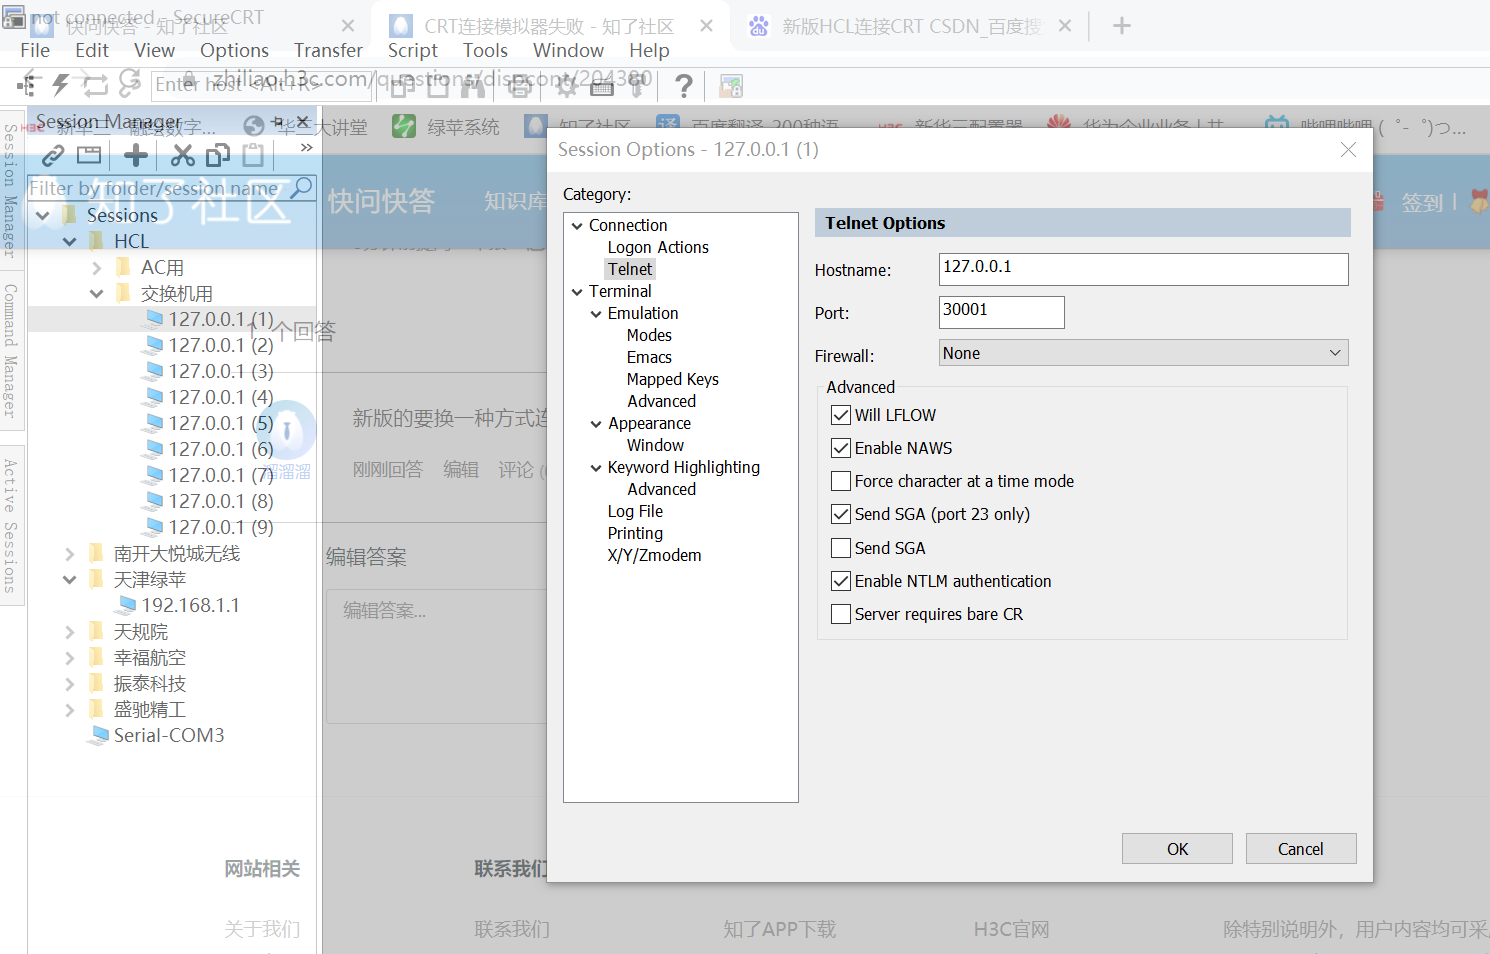Viewport: 1490px width, 954px height.
Task: Enable Force character at a time mode
Action: coord(841,481)
